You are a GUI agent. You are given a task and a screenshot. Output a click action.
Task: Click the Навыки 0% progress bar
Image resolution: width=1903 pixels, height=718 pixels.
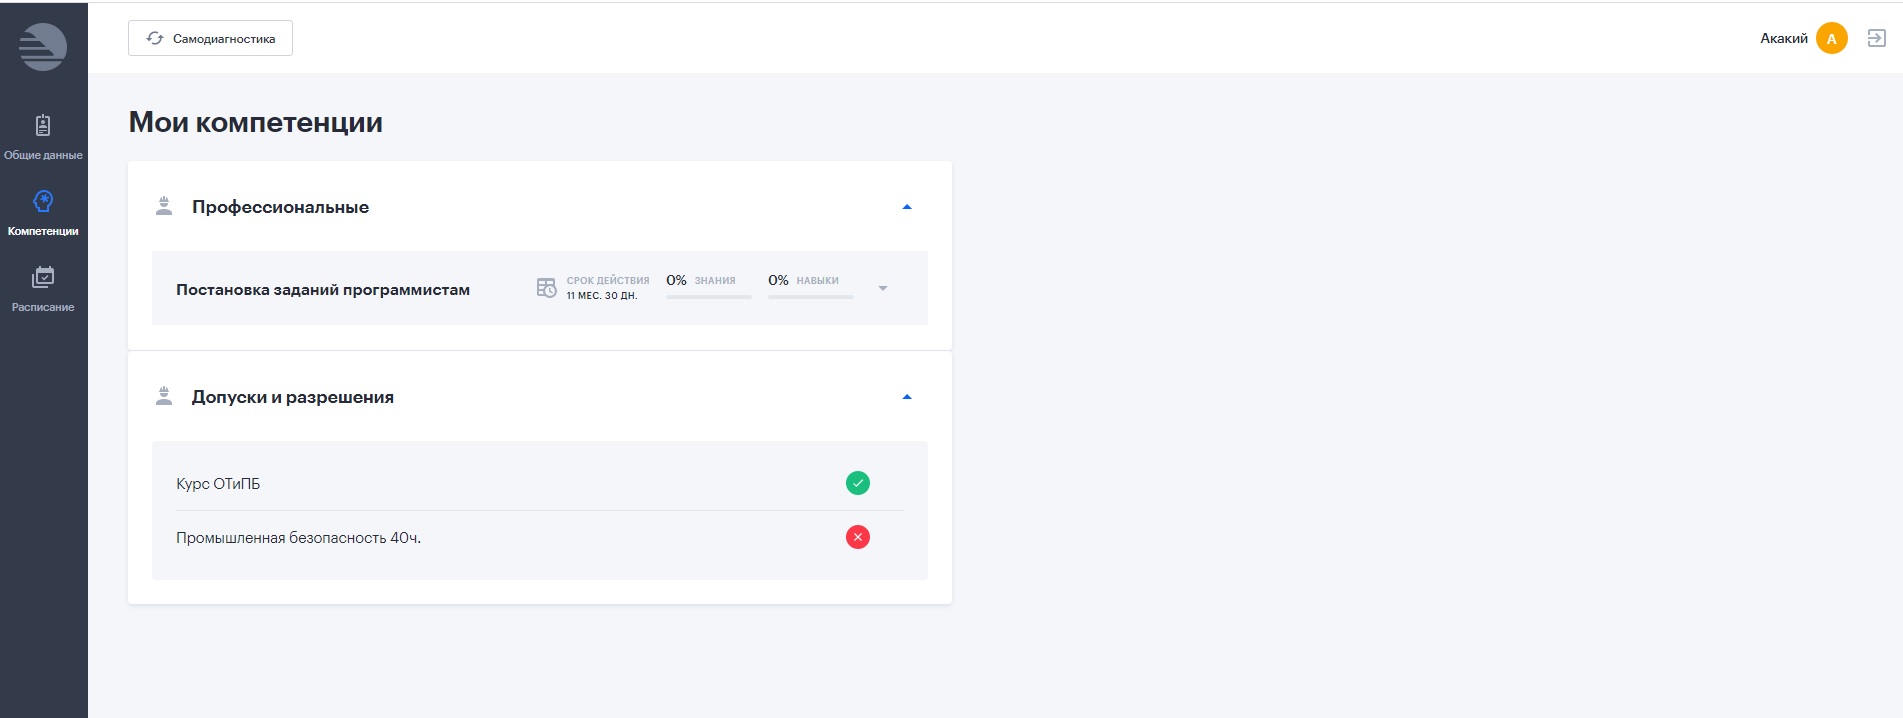810,296
